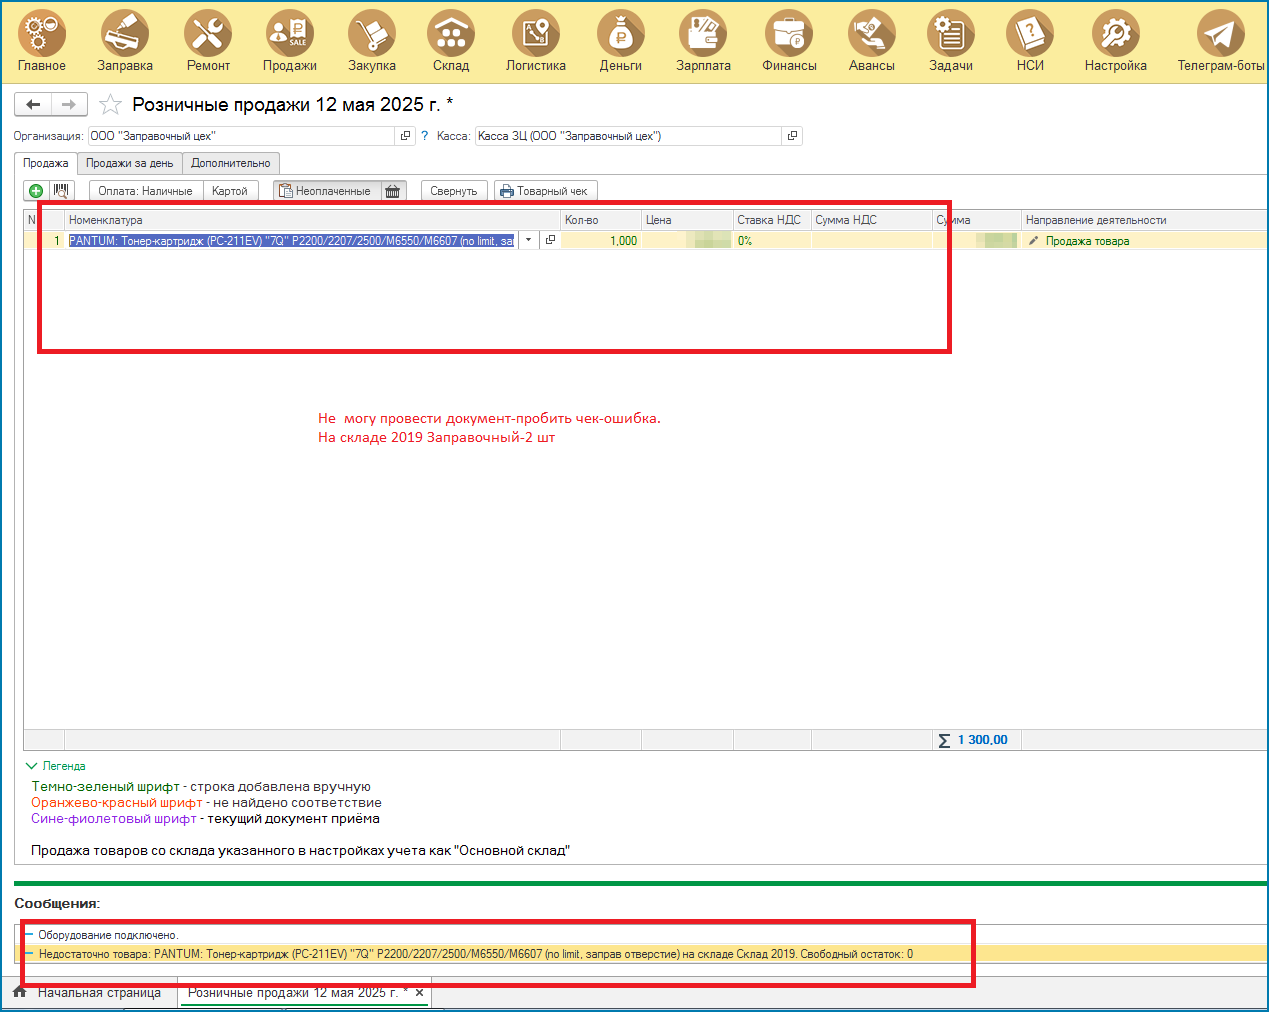Screen dimensions: 1269x1012
Task: Switch to the Дополнительно tab
Action: [230, 163]
